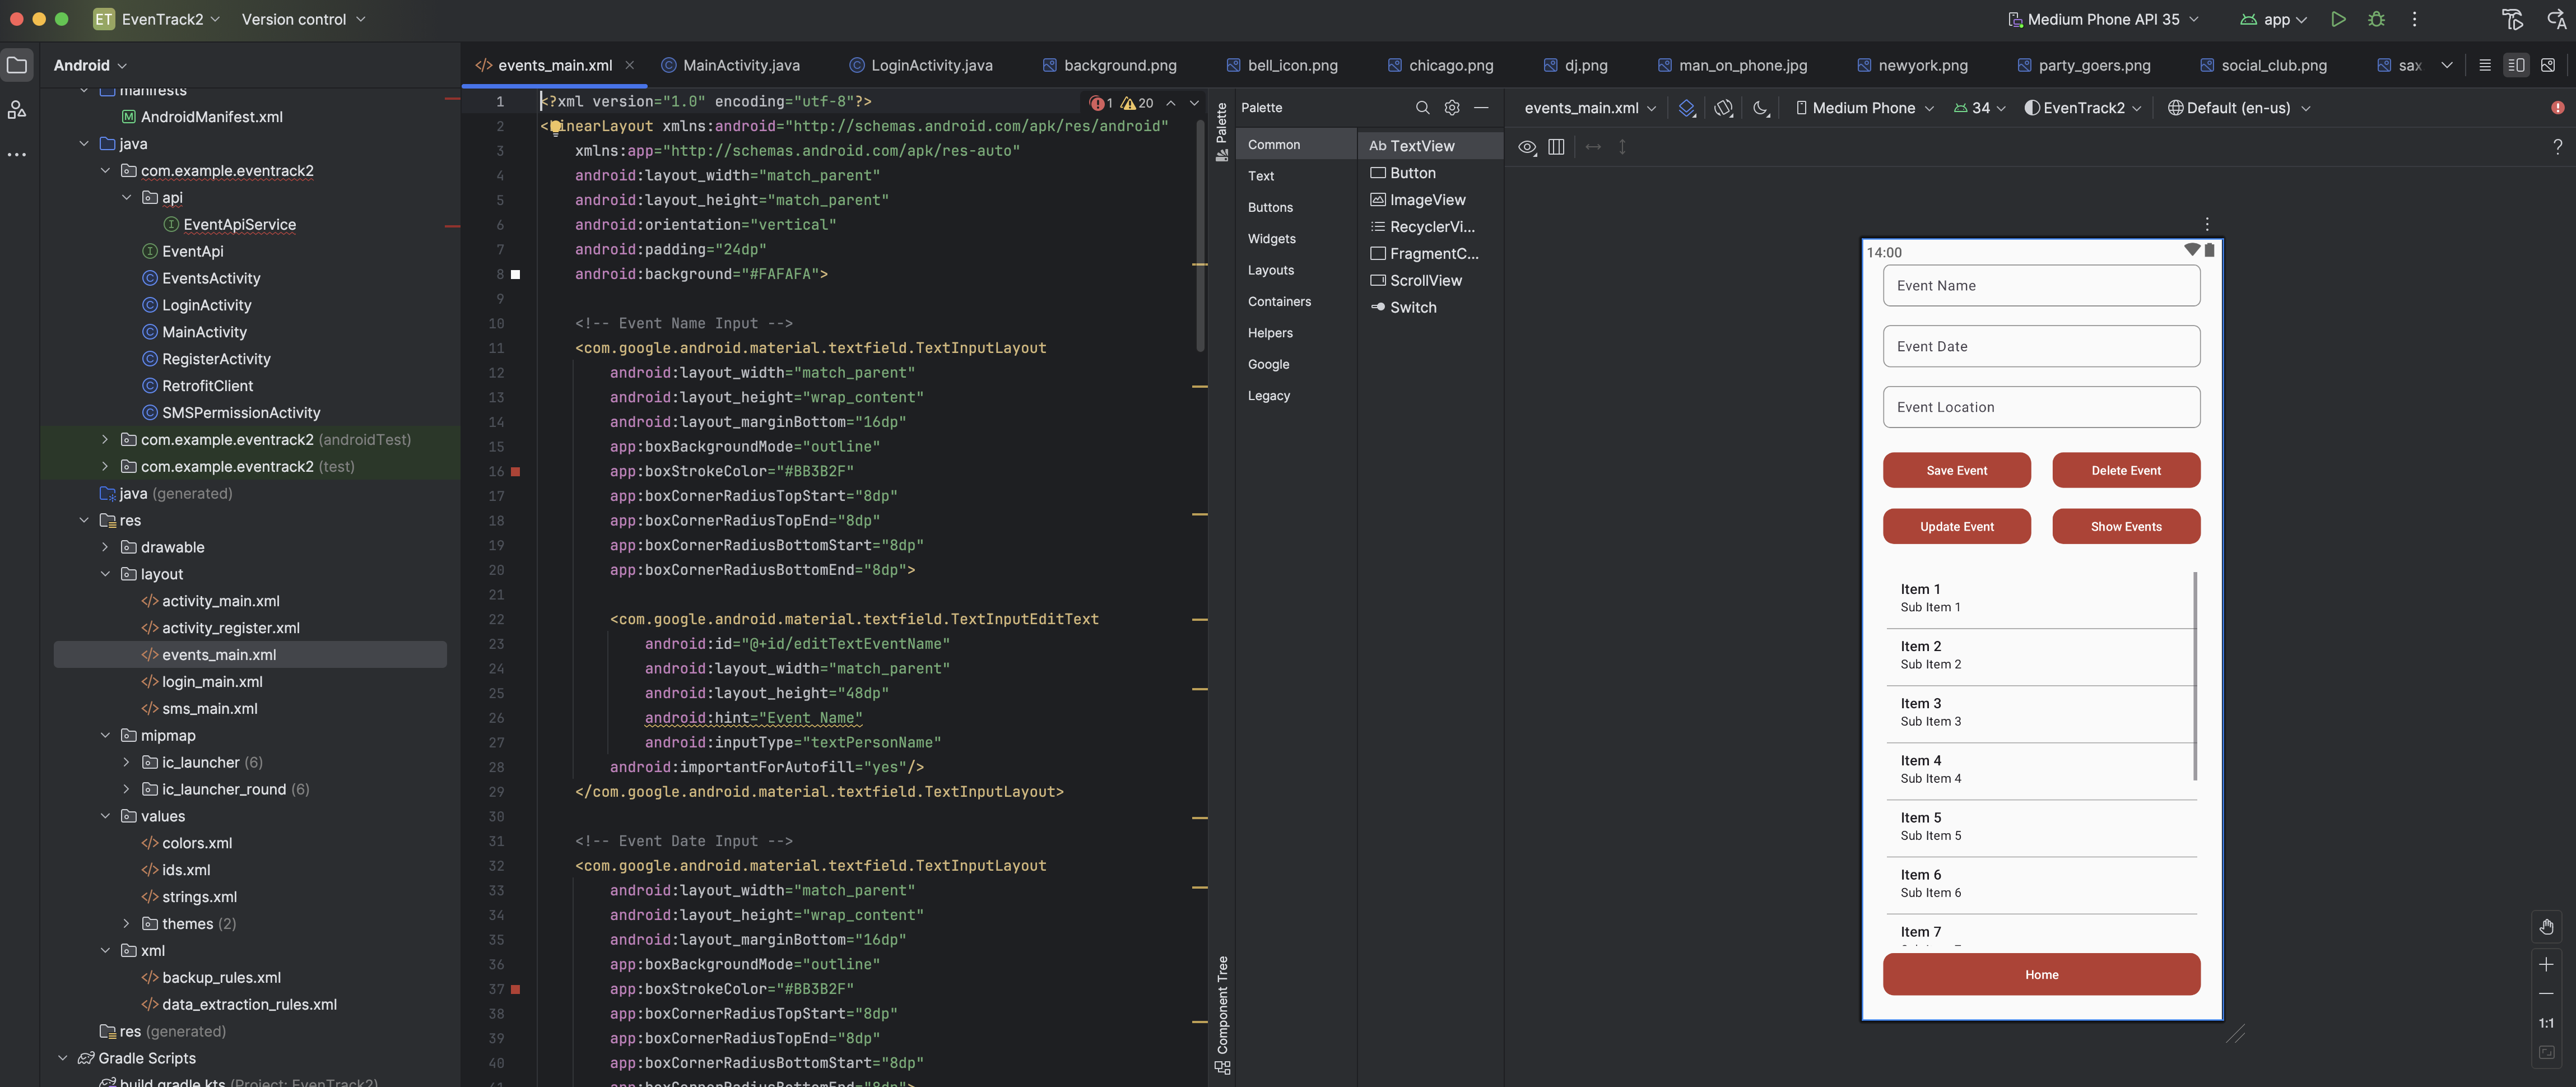Open the EvenTrack2 project dropdown

[x=157, y=19]
